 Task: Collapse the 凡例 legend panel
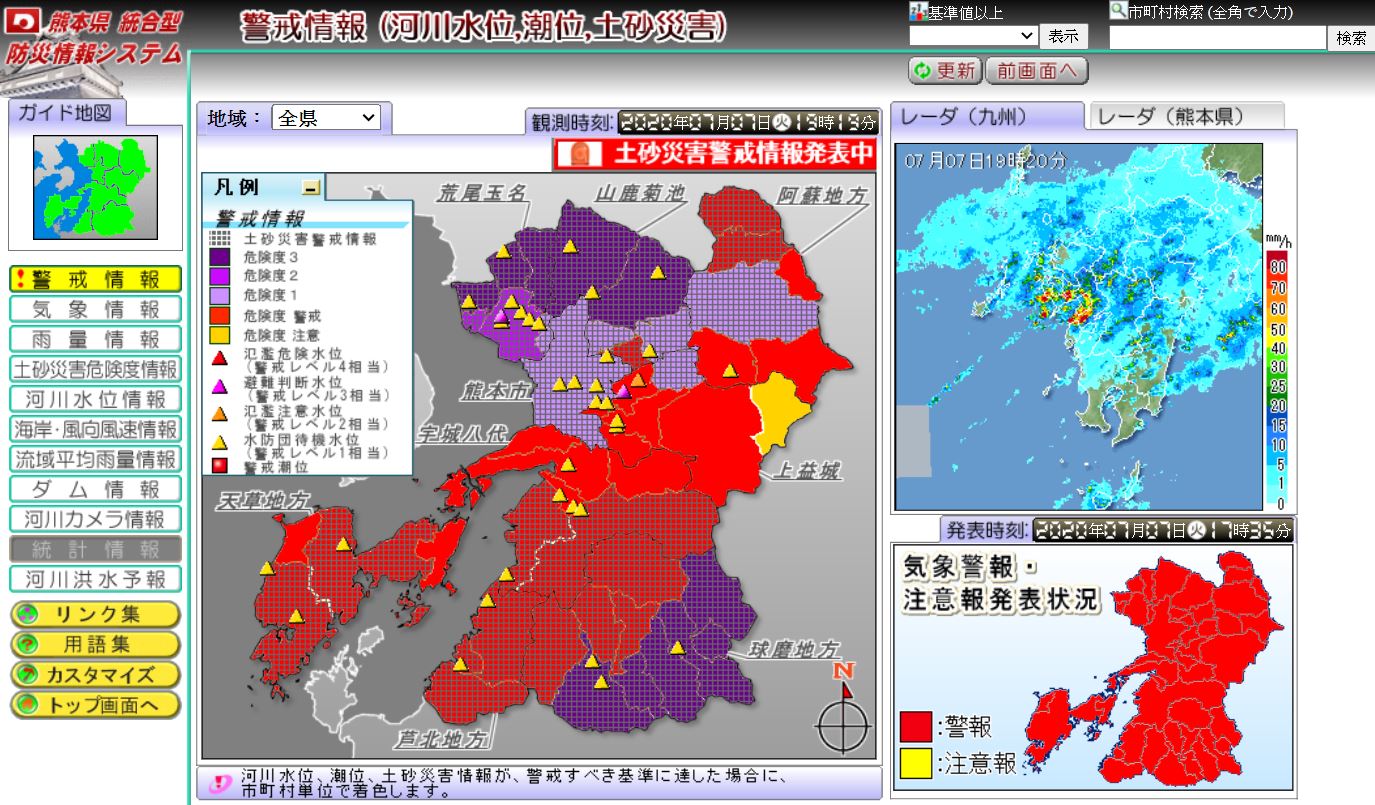(311, 187)
